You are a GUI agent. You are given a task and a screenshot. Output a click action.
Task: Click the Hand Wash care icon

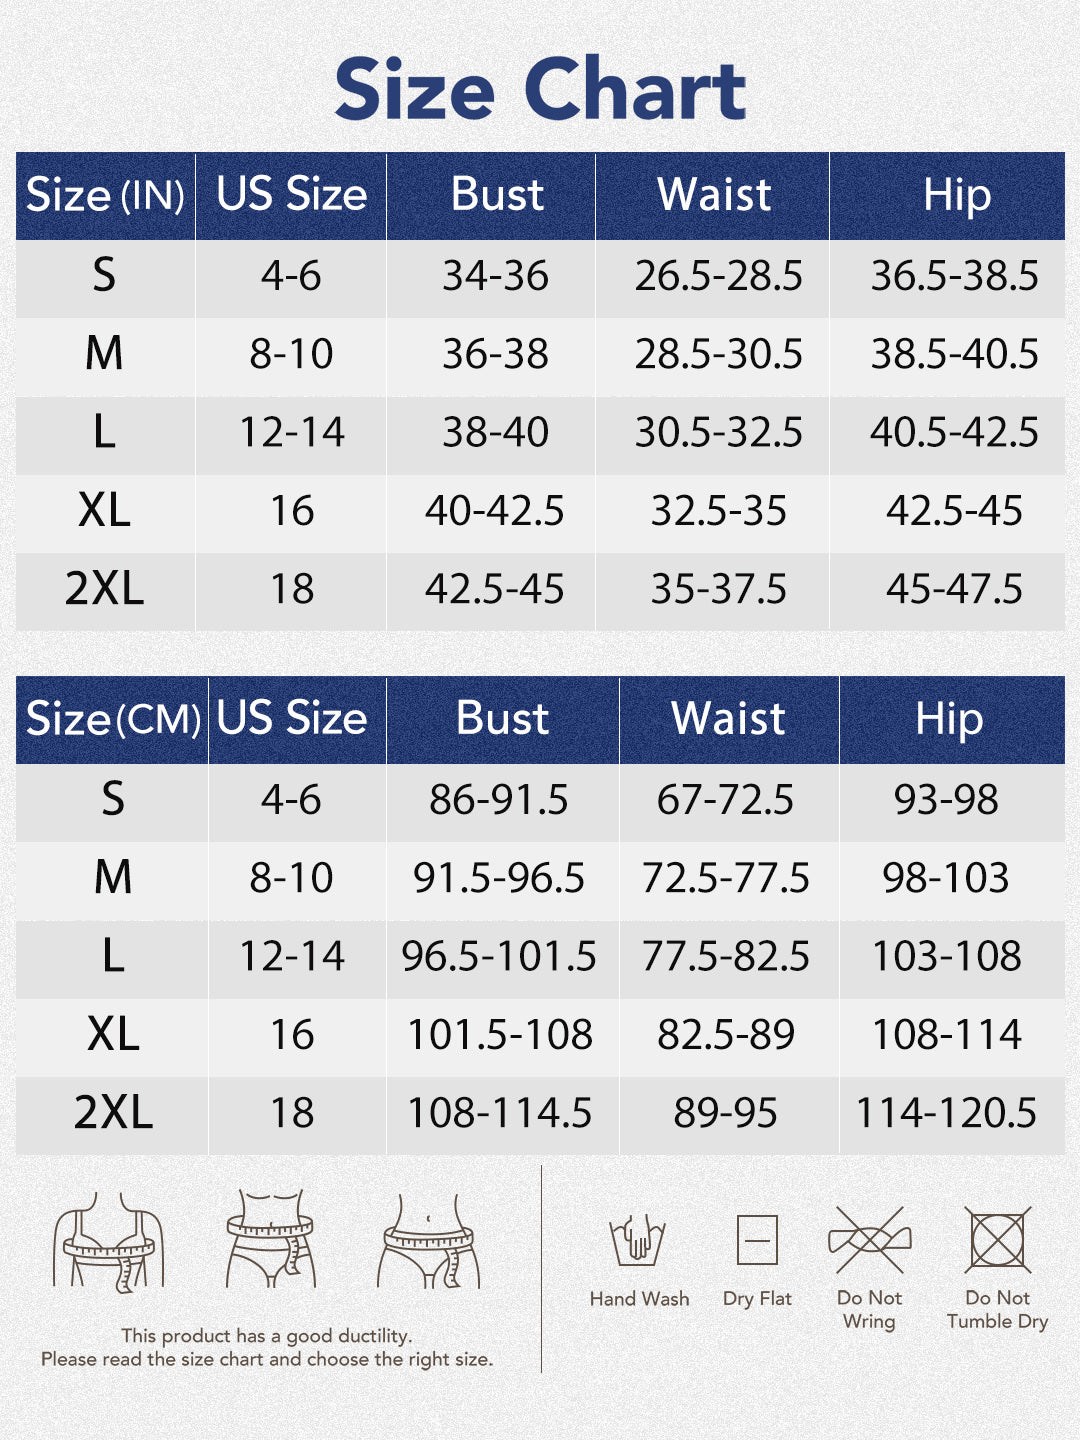638,1240
